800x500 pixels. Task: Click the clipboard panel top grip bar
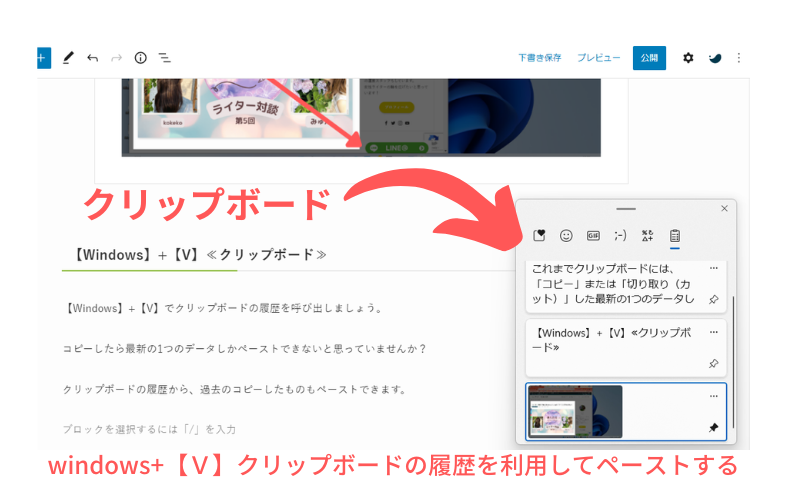tap(626, 209)
